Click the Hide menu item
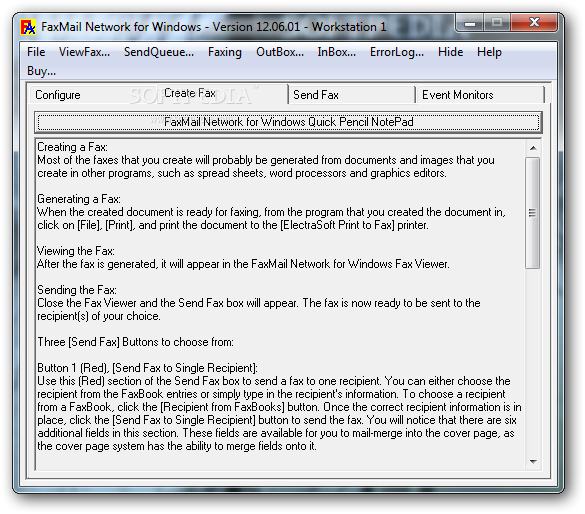 click(450, 52)
